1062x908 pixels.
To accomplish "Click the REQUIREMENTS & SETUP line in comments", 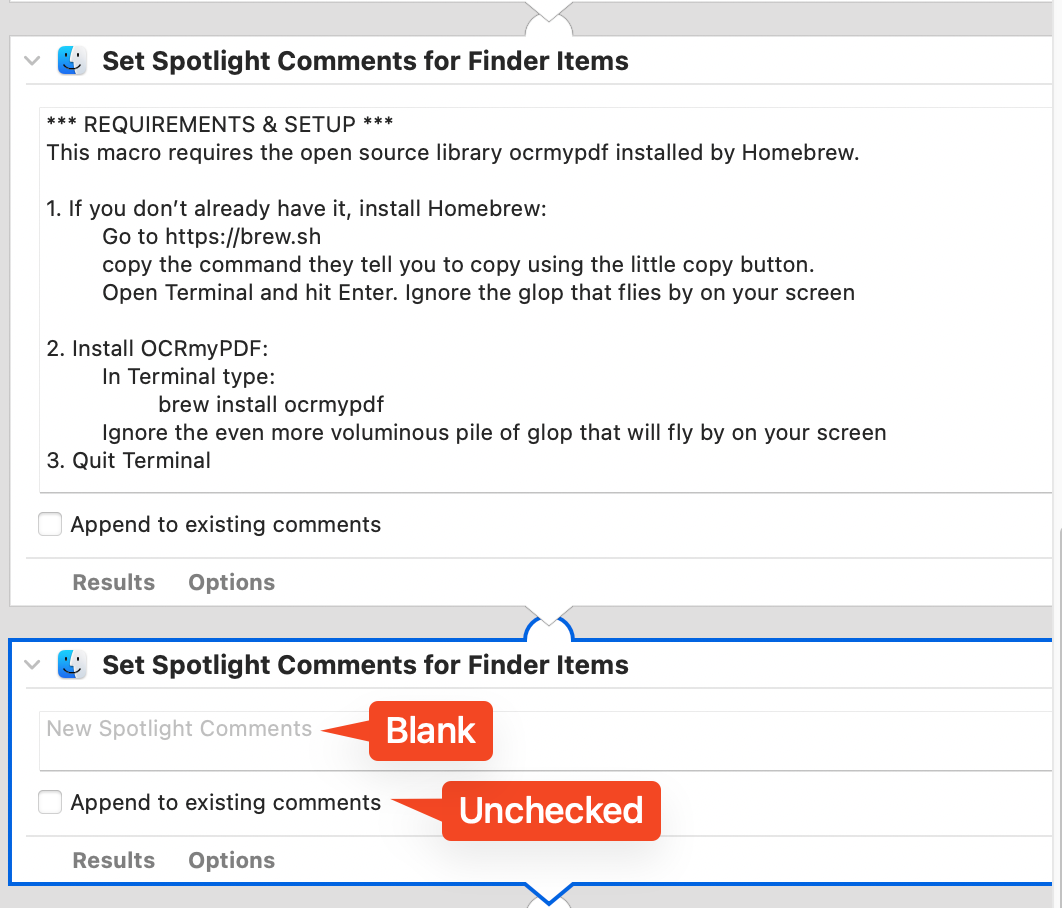I will pos(220,125).
